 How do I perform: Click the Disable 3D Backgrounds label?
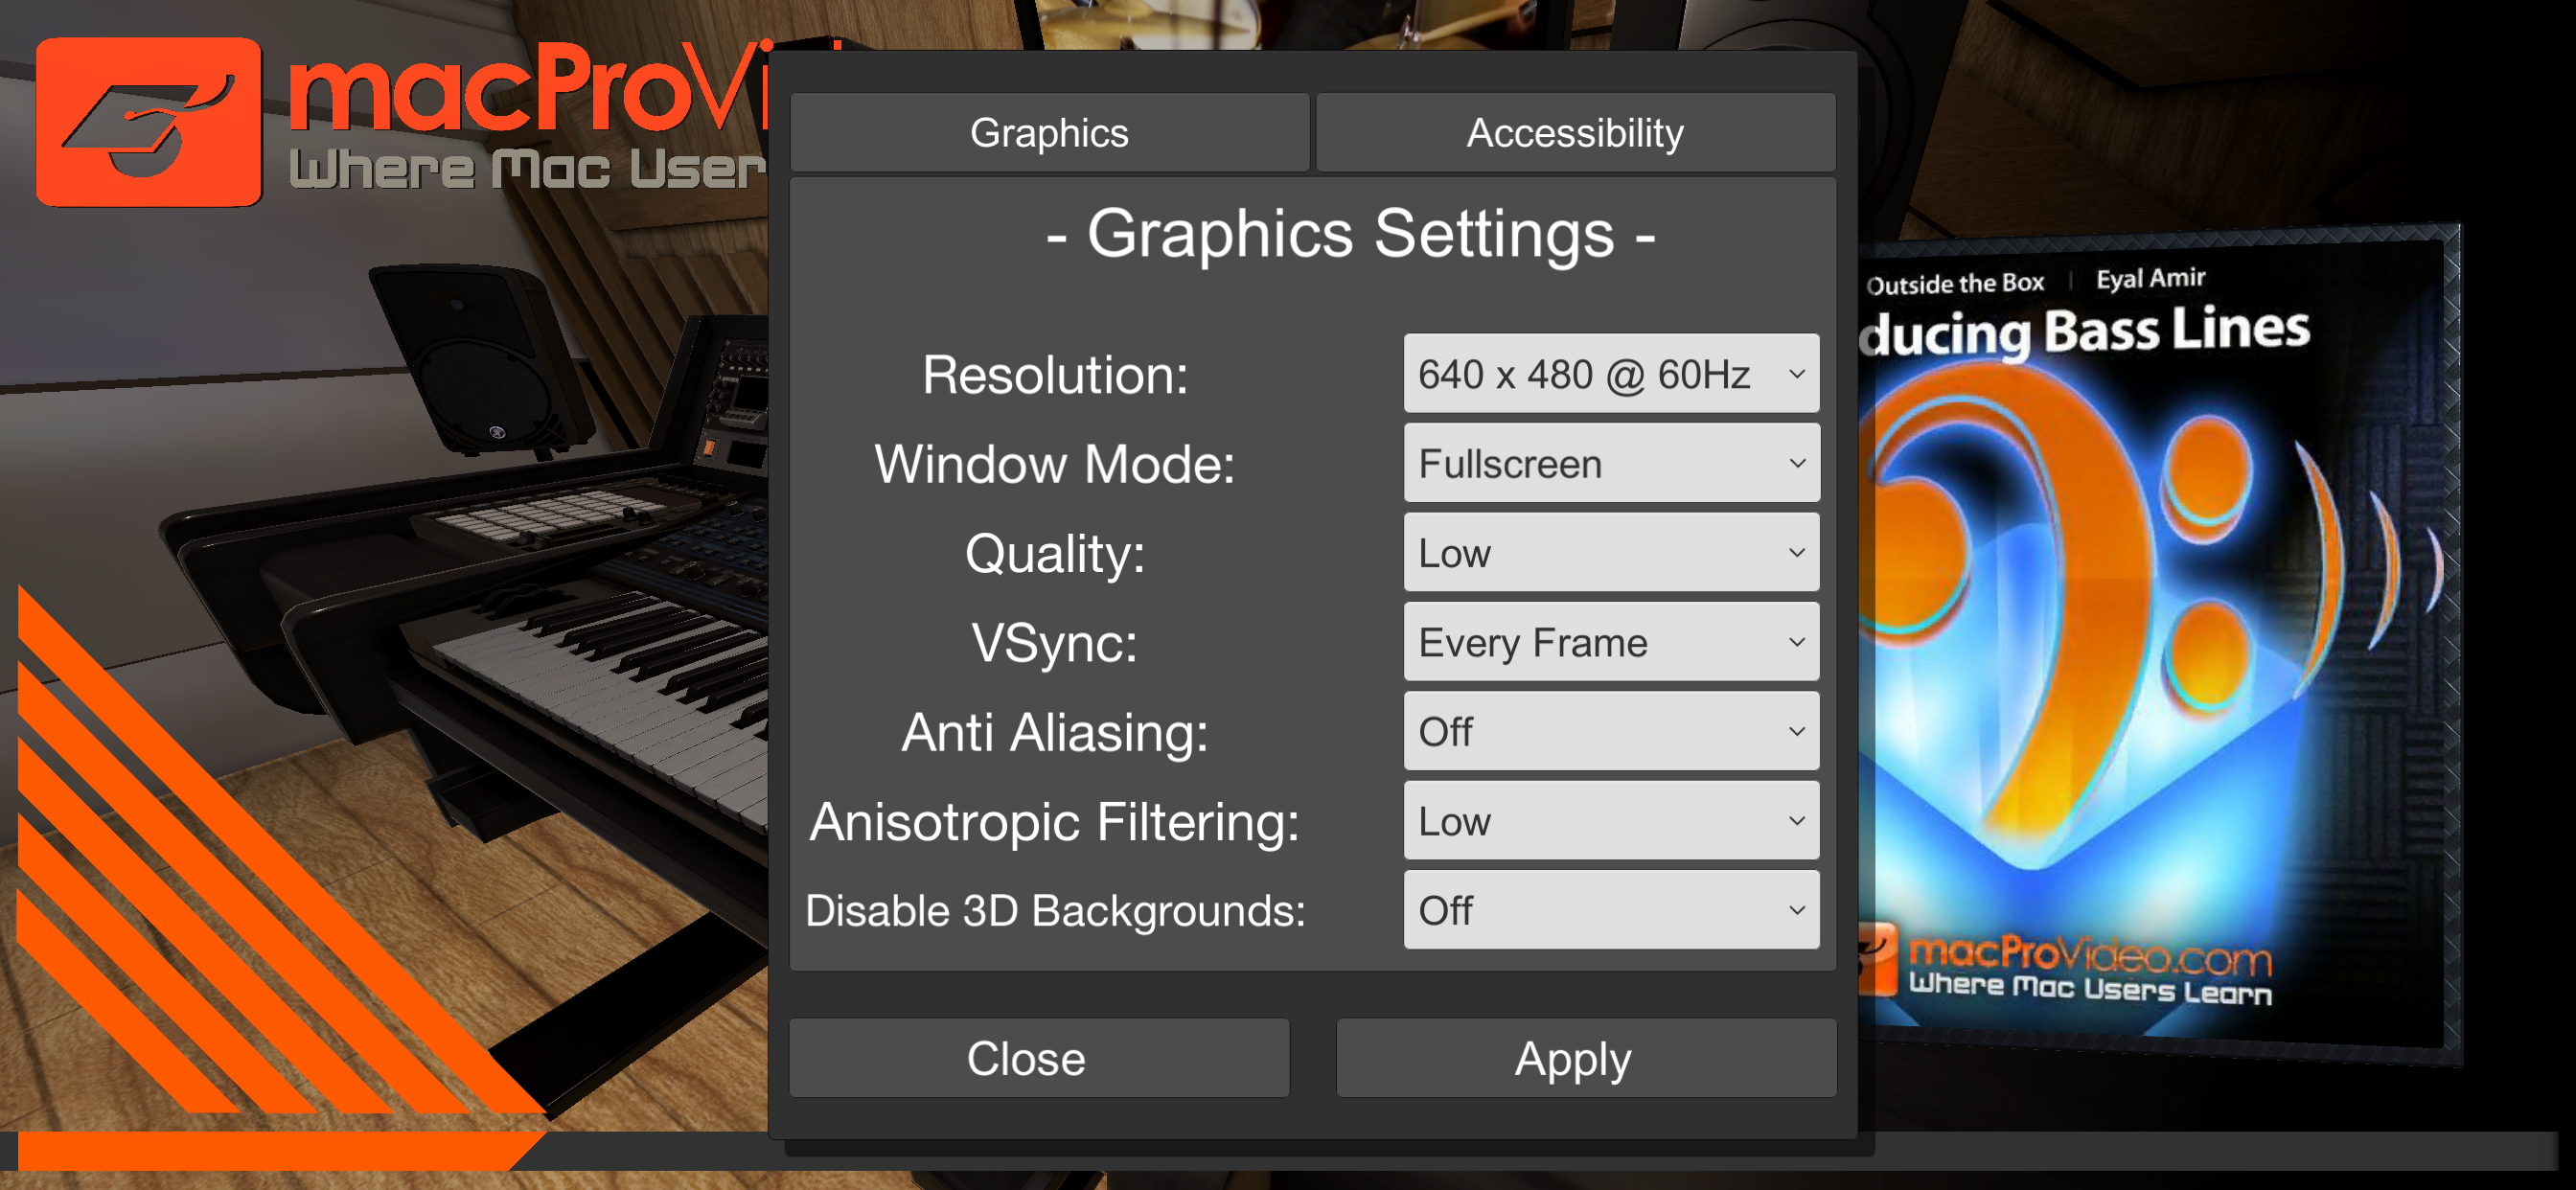[x=1055, y=911]
